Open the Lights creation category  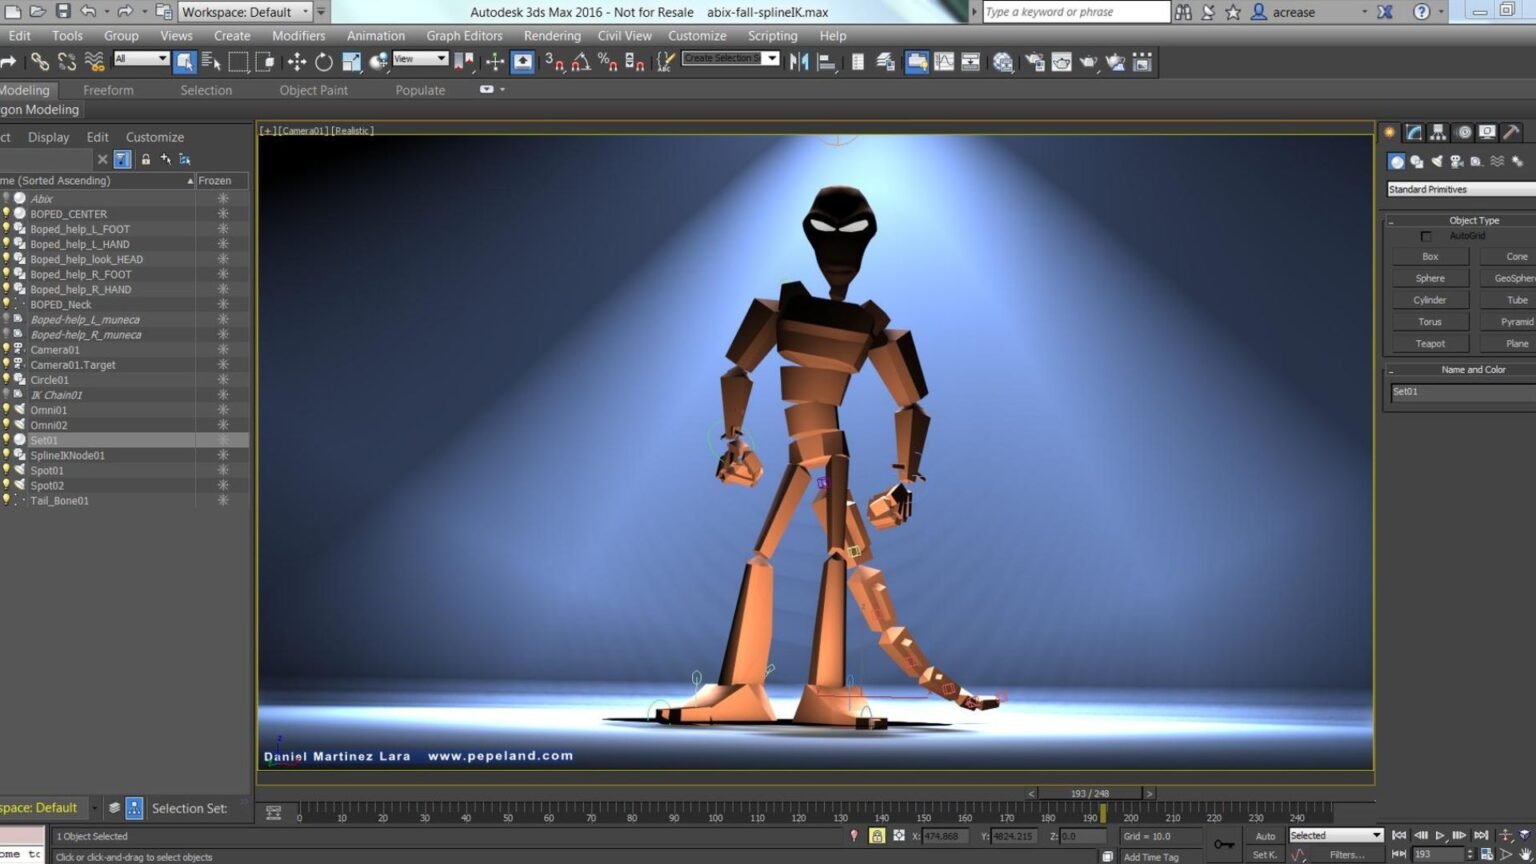click(1437, 162)
